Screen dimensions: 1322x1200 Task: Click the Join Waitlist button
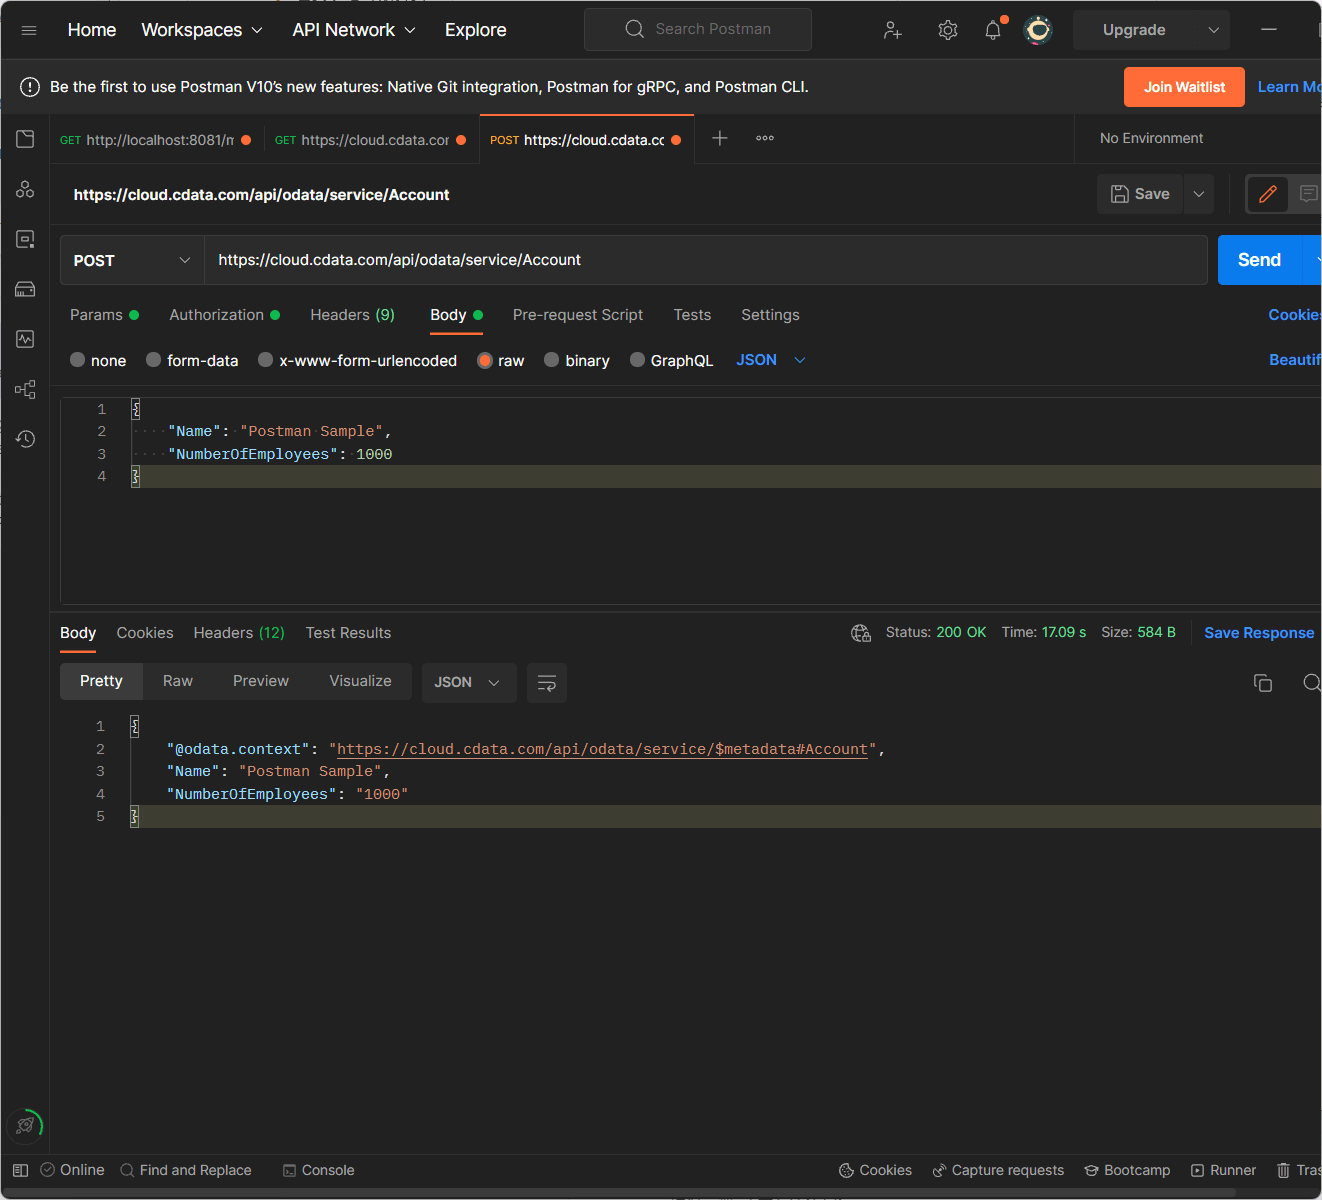[1184, 87]
